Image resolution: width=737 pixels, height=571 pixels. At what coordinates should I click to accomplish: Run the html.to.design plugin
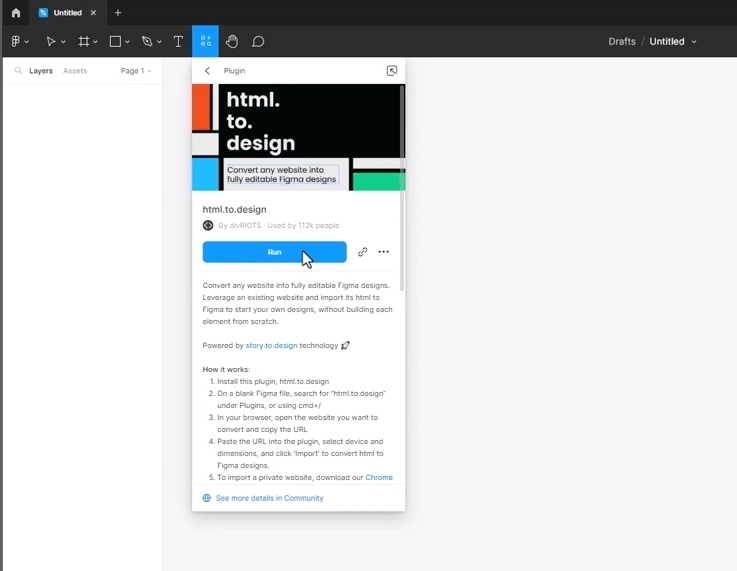274,252
